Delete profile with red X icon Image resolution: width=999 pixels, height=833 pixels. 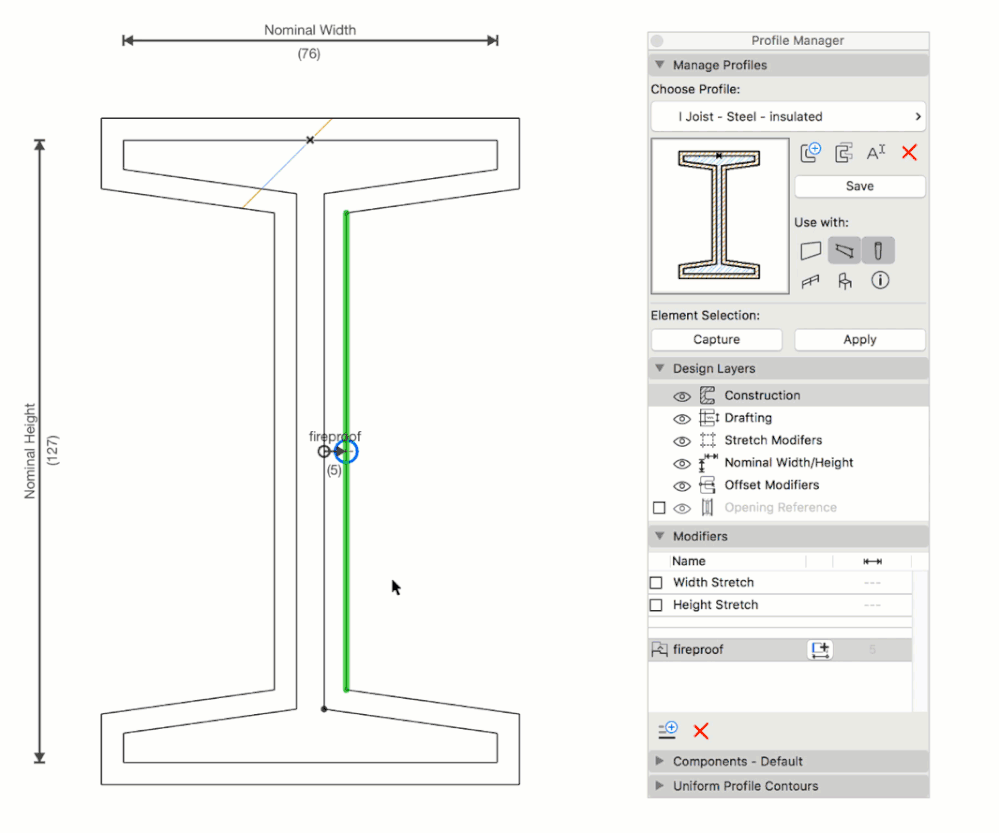point(909,152)
